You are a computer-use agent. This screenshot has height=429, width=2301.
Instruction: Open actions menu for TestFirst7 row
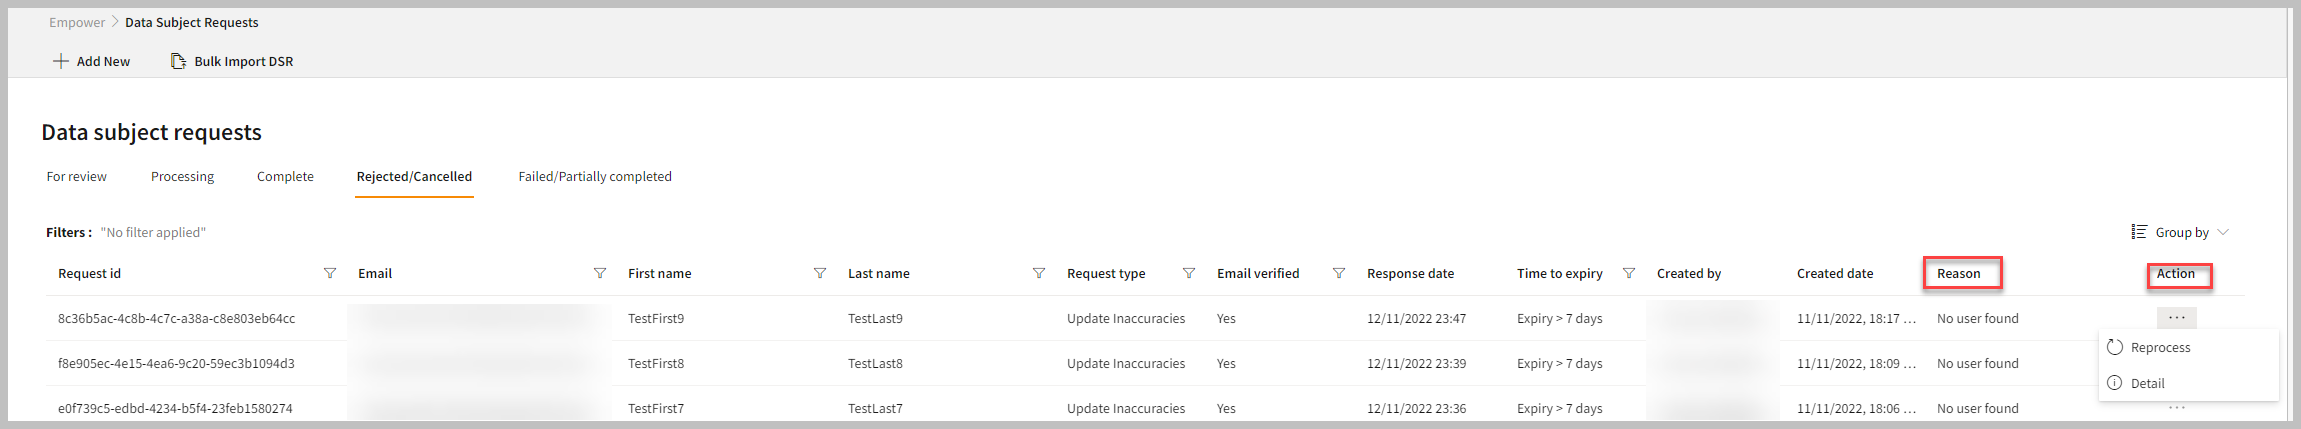pos(2176,408)
